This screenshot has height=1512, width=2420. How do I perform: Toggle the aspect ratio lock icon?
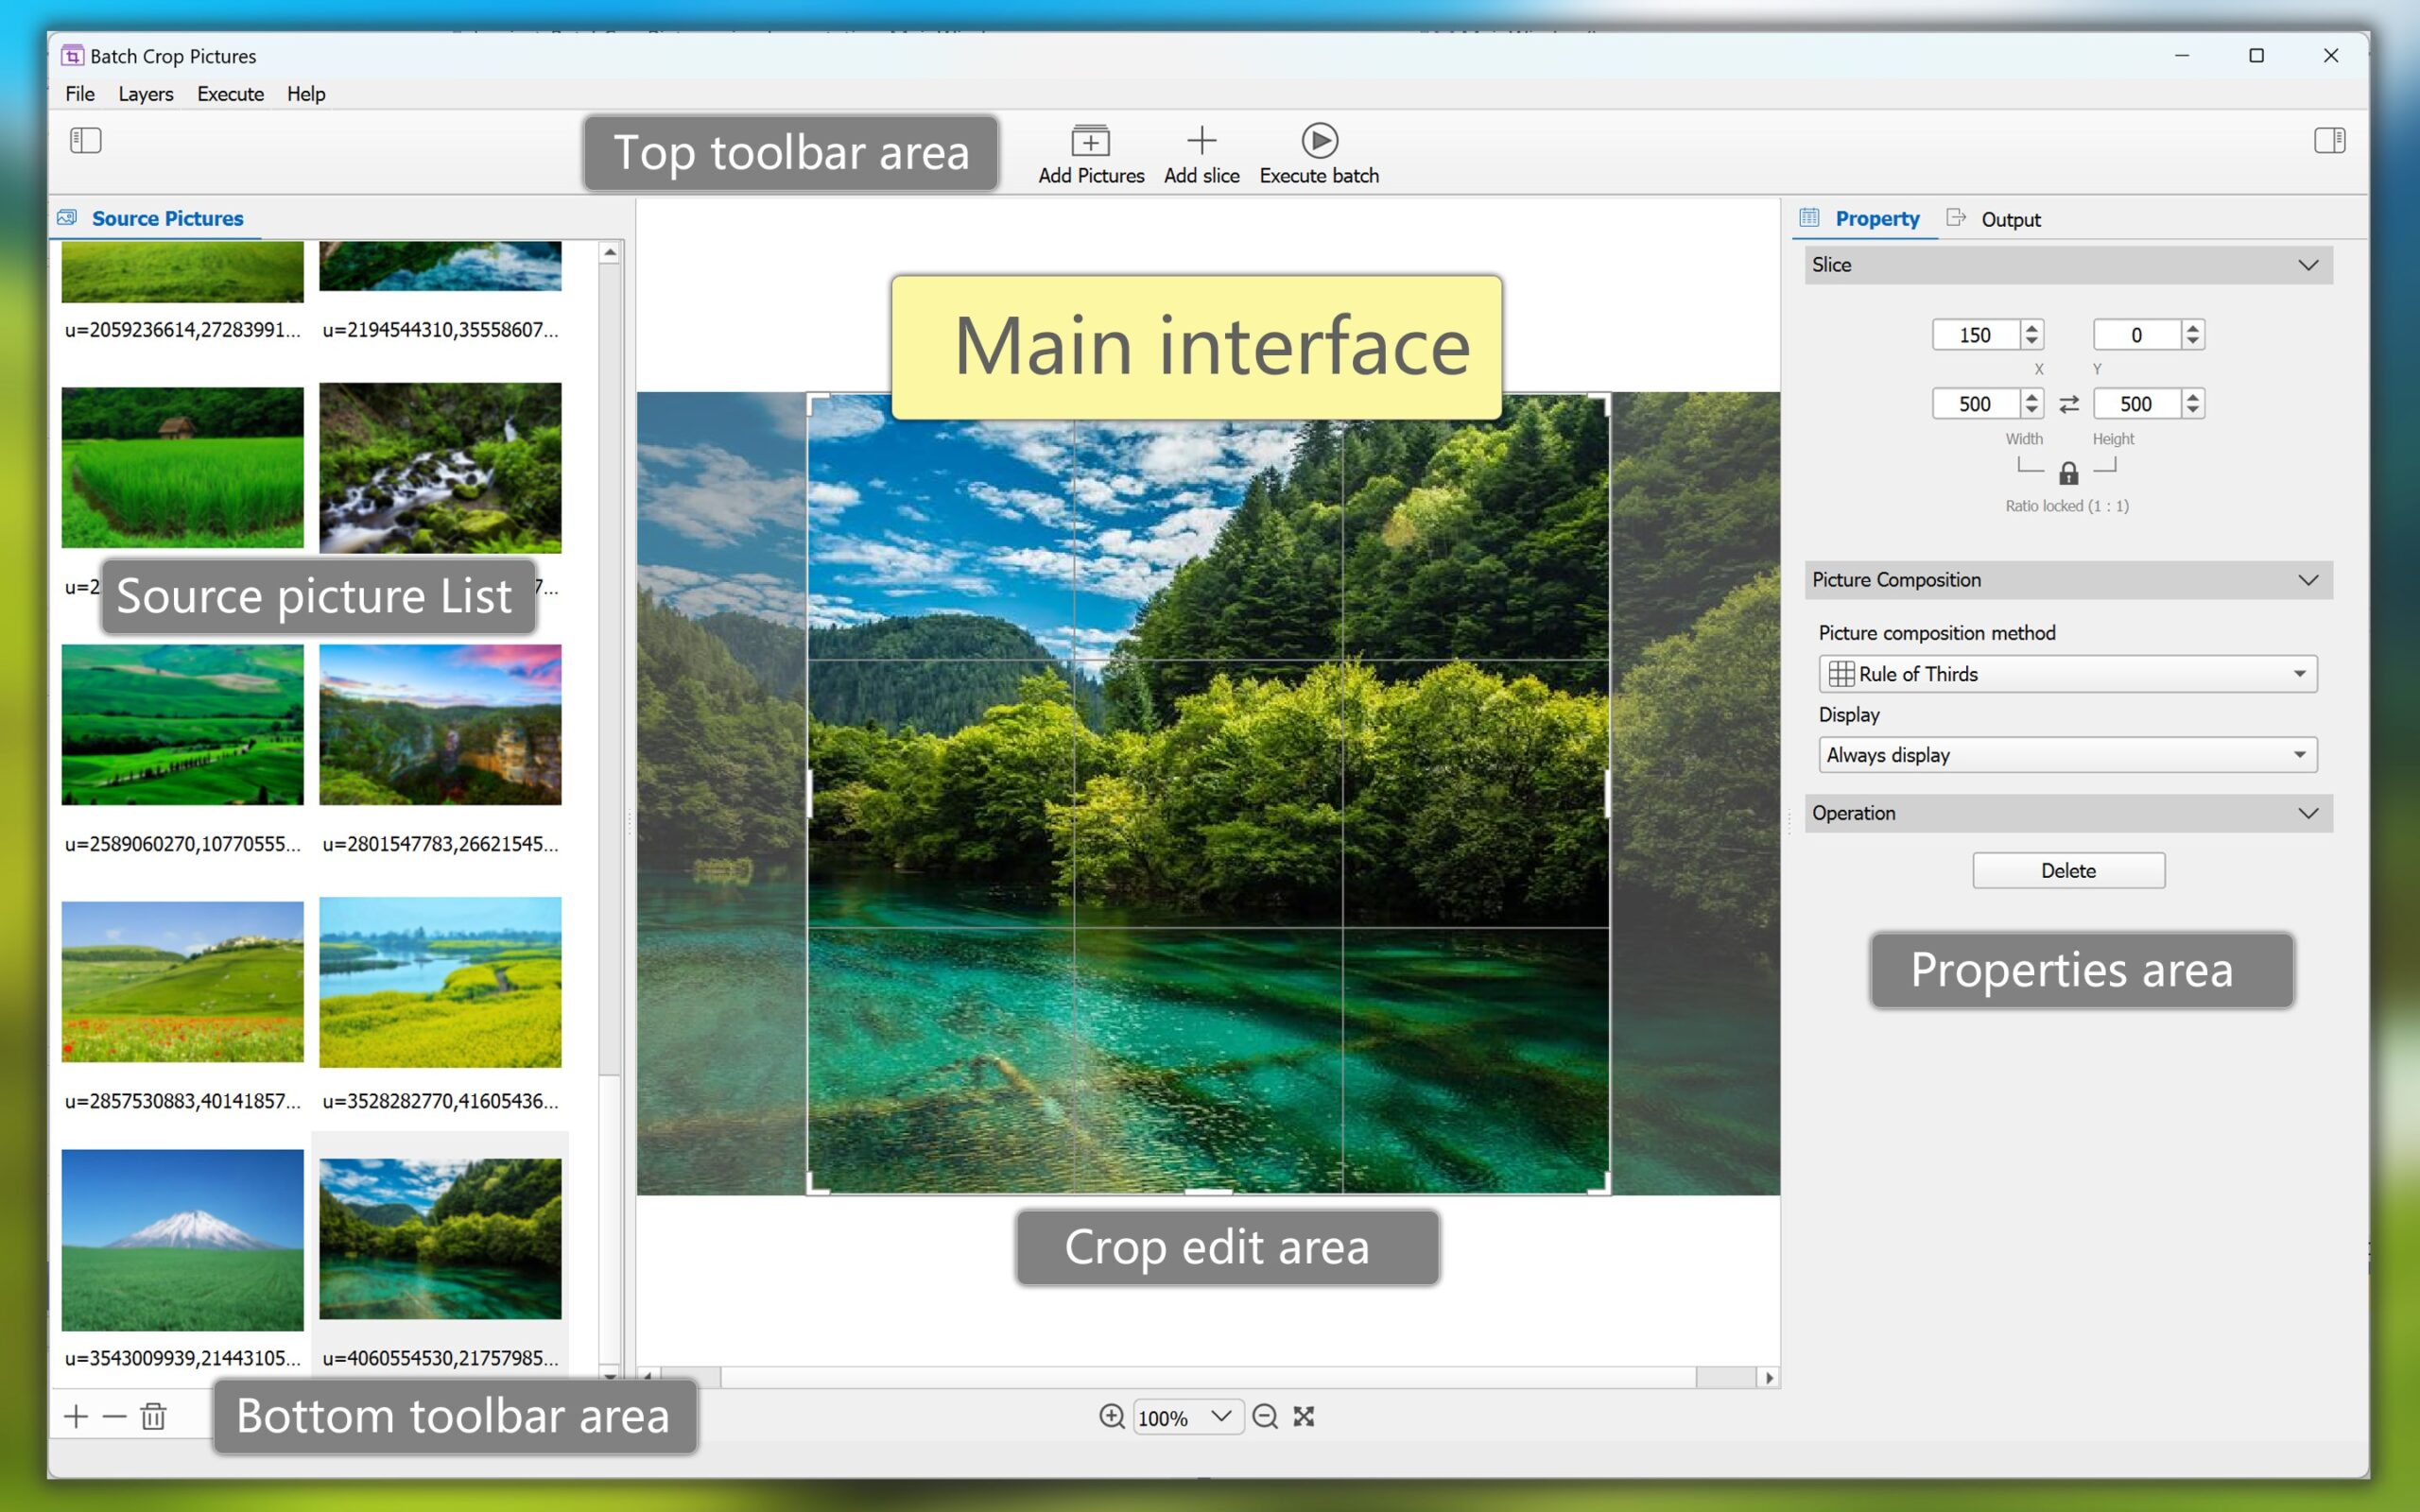coord(2069,473)
